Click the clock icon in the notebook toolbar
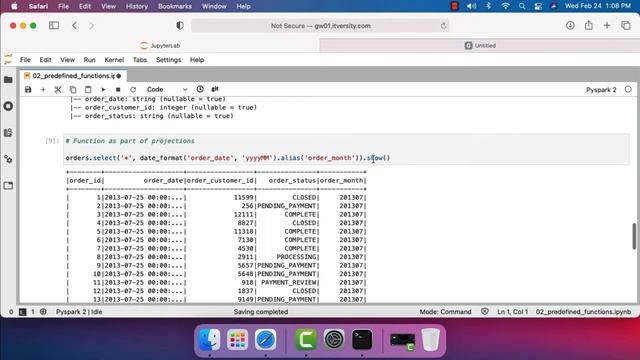The height and width of the screenshot is (360, 640). click(x=200, y=89)
